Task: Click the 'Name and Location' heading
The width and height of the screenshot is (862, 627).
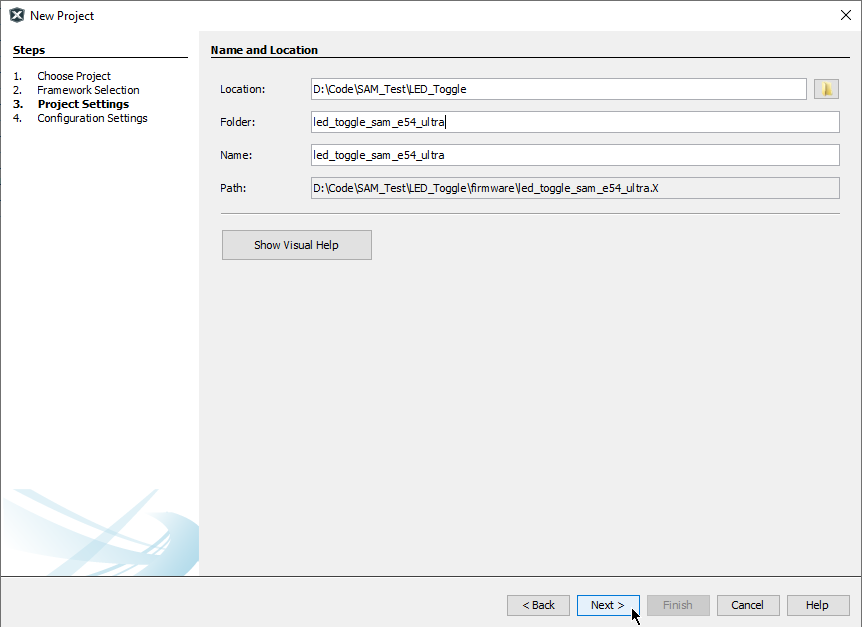Action: point(264,50)
